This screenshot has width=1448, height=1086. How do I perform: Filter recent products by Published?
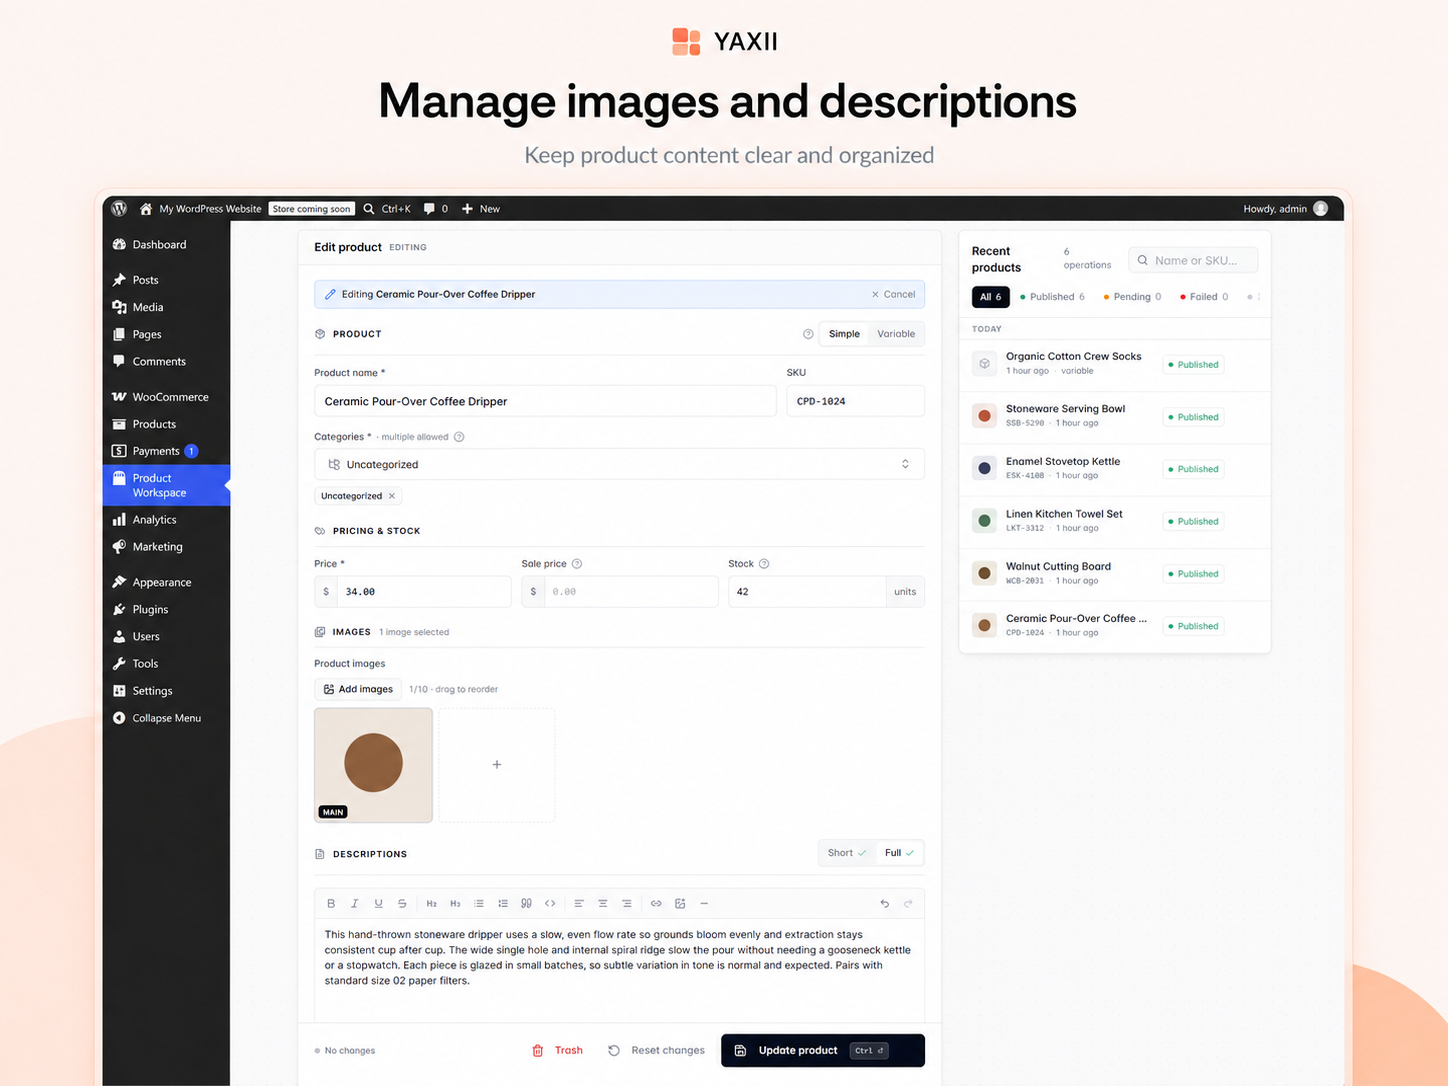coord(1052,297)
